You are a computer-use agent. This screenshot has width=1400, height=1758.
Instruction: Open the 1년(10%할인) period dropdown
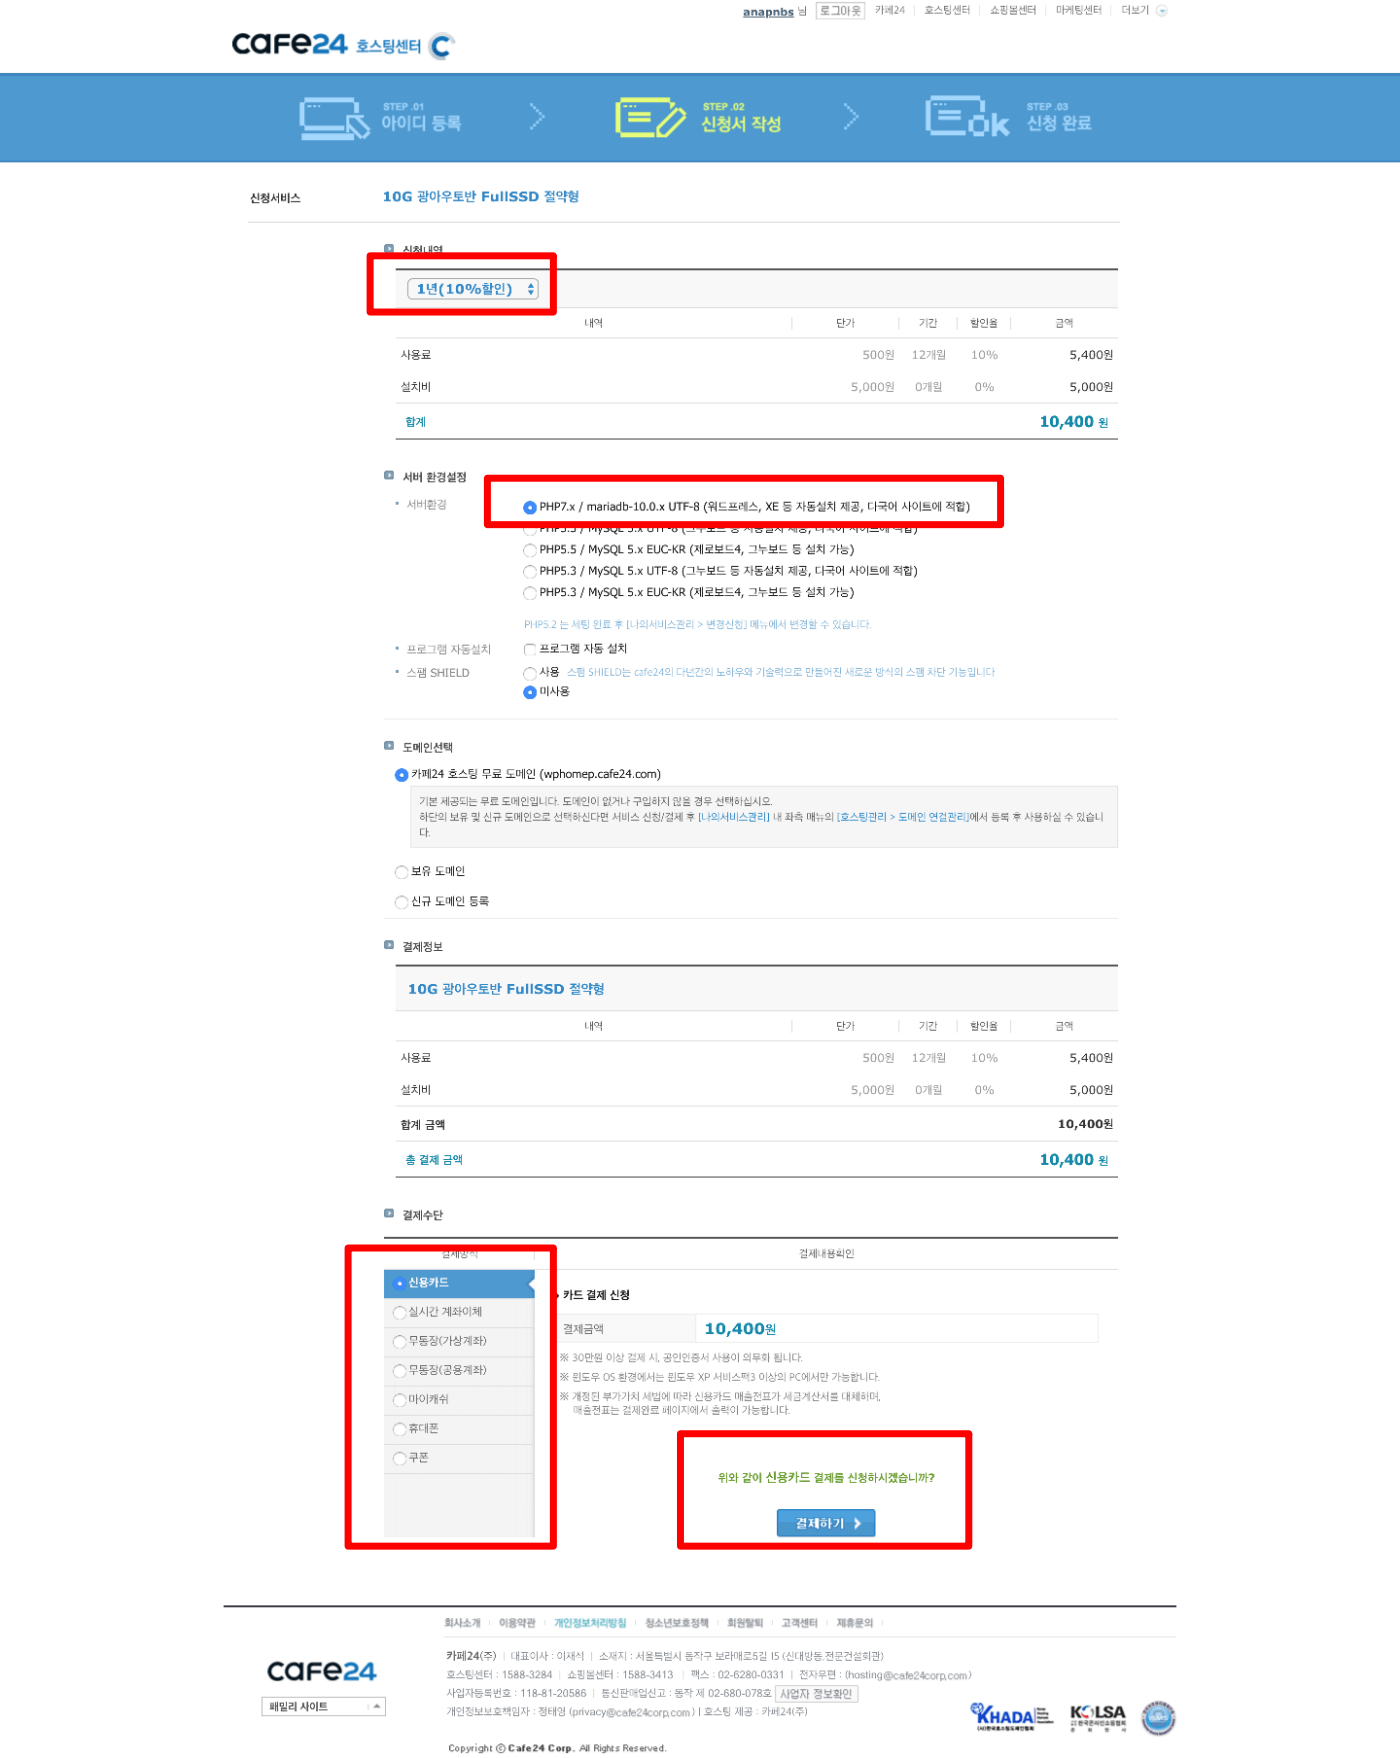click(473, 289)
